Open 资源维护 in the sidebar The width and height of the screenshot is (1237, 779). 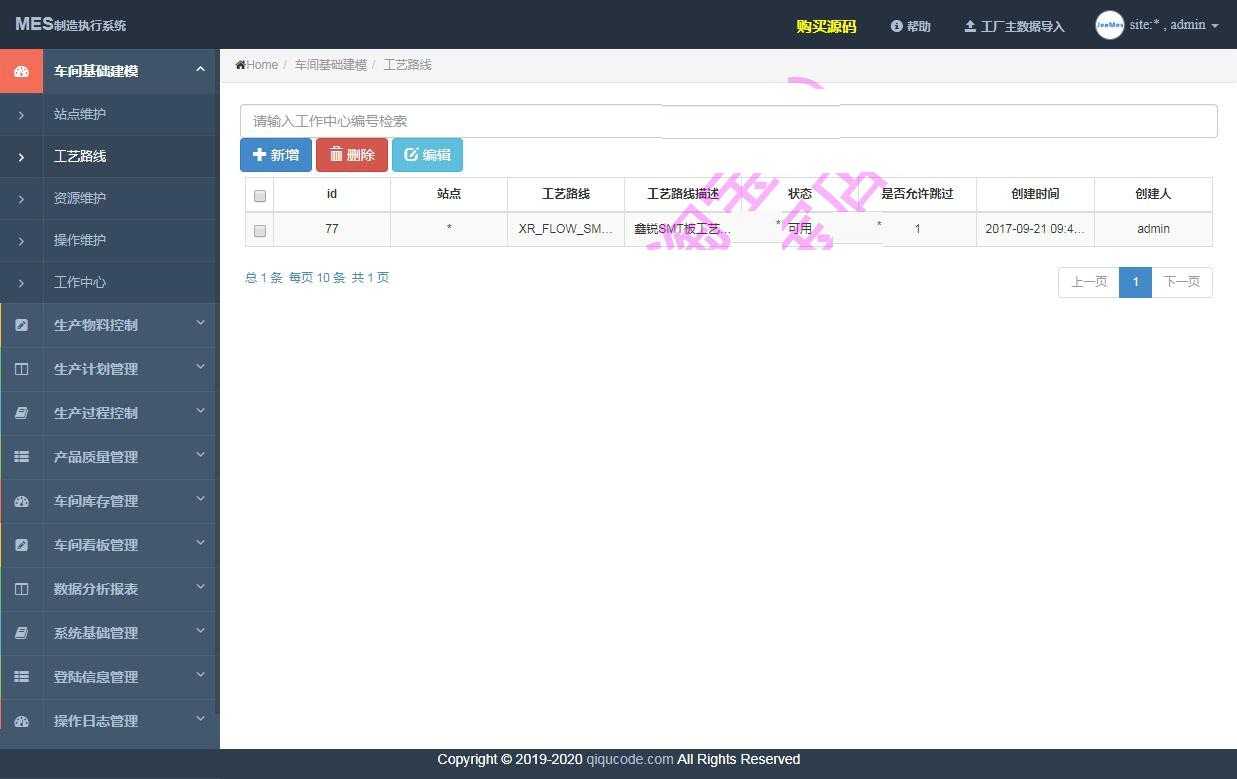point(80,198)
